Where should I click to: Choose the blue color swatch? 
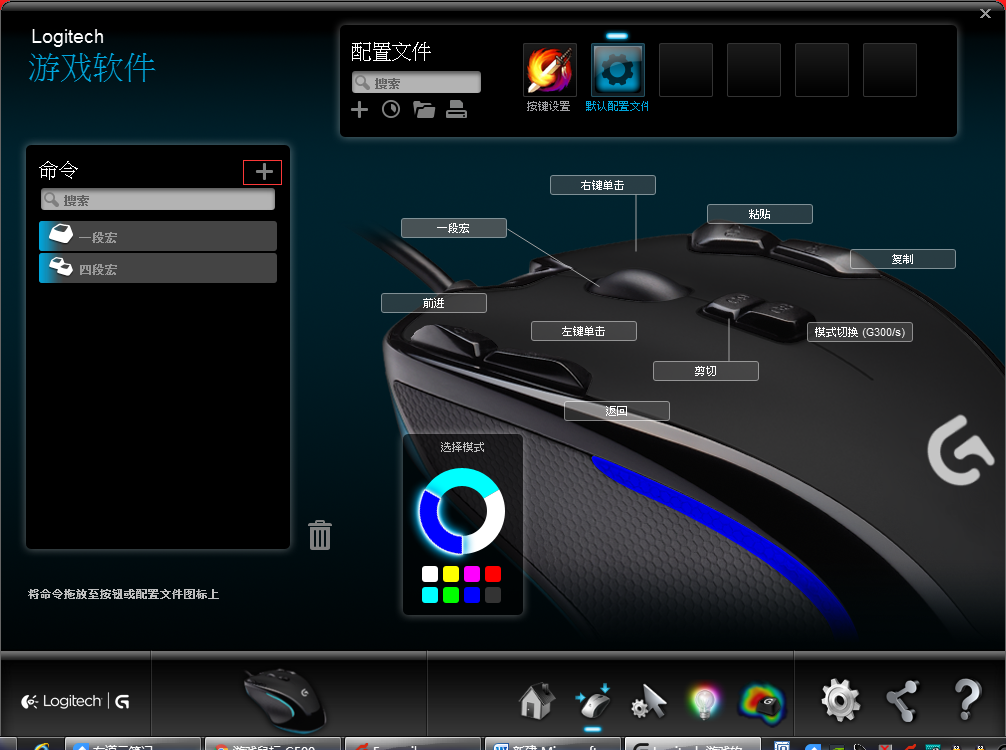472,595
